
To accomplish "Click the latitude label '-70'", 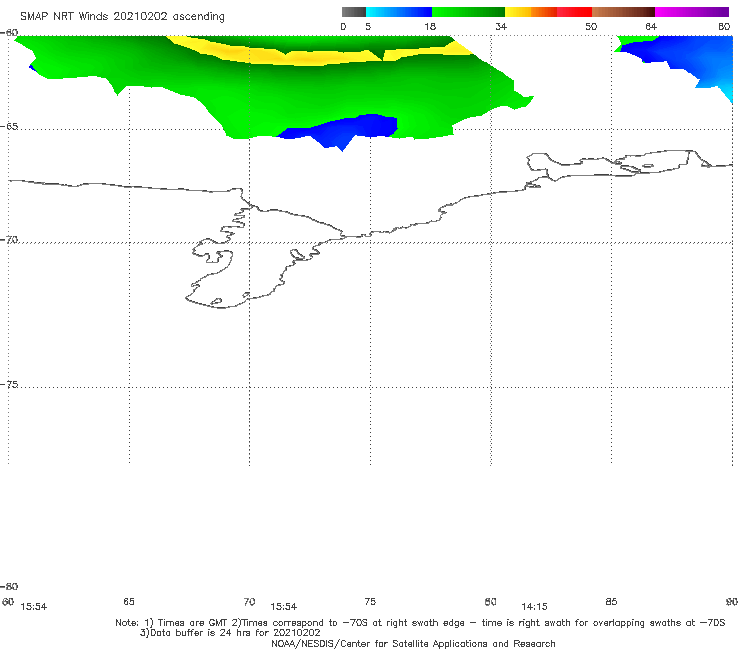I will click(9, 240).
